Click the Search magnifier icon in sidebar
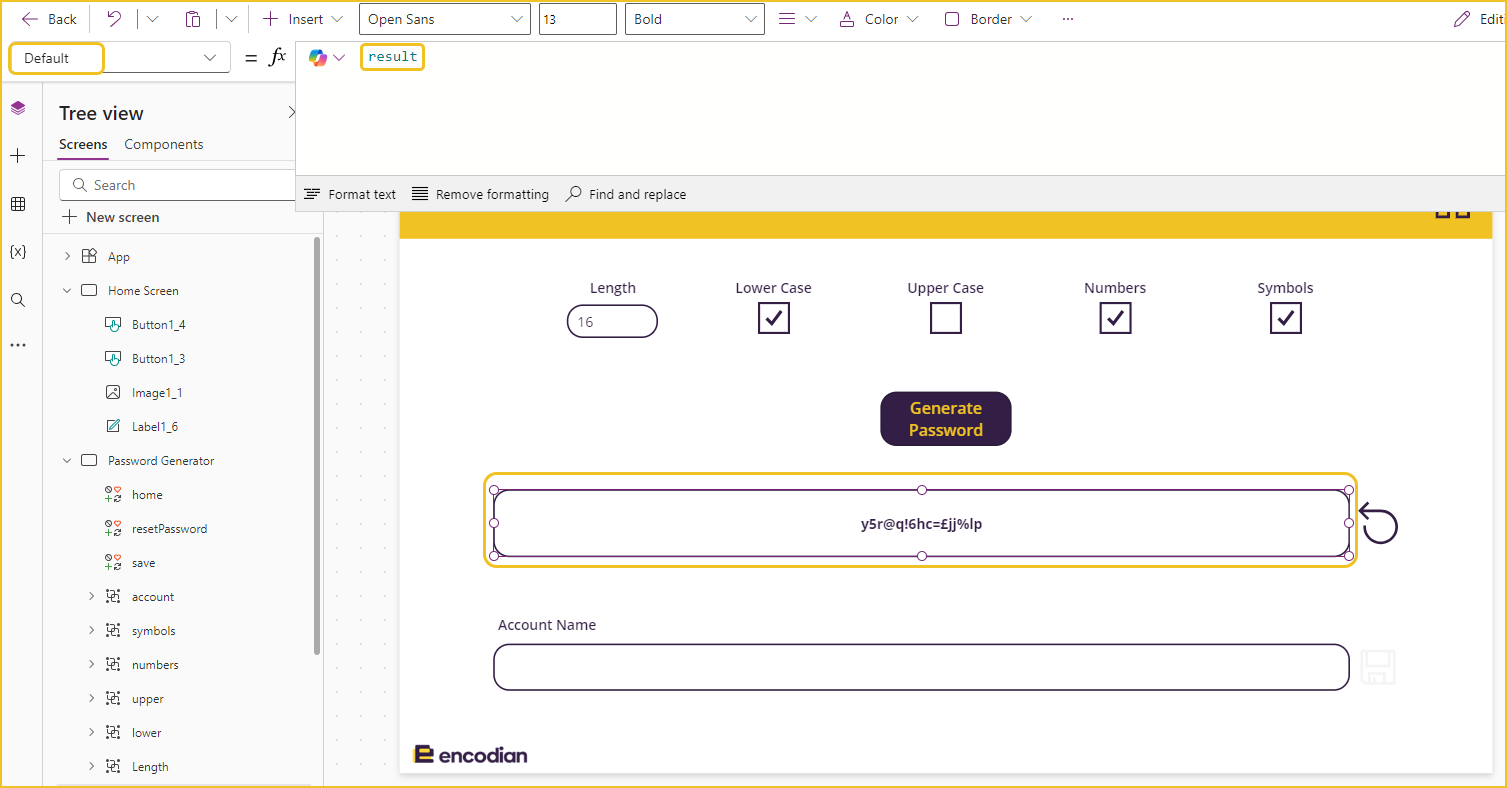The height and width of the screenshot is (788, 1507). click(x=18, y=300)
